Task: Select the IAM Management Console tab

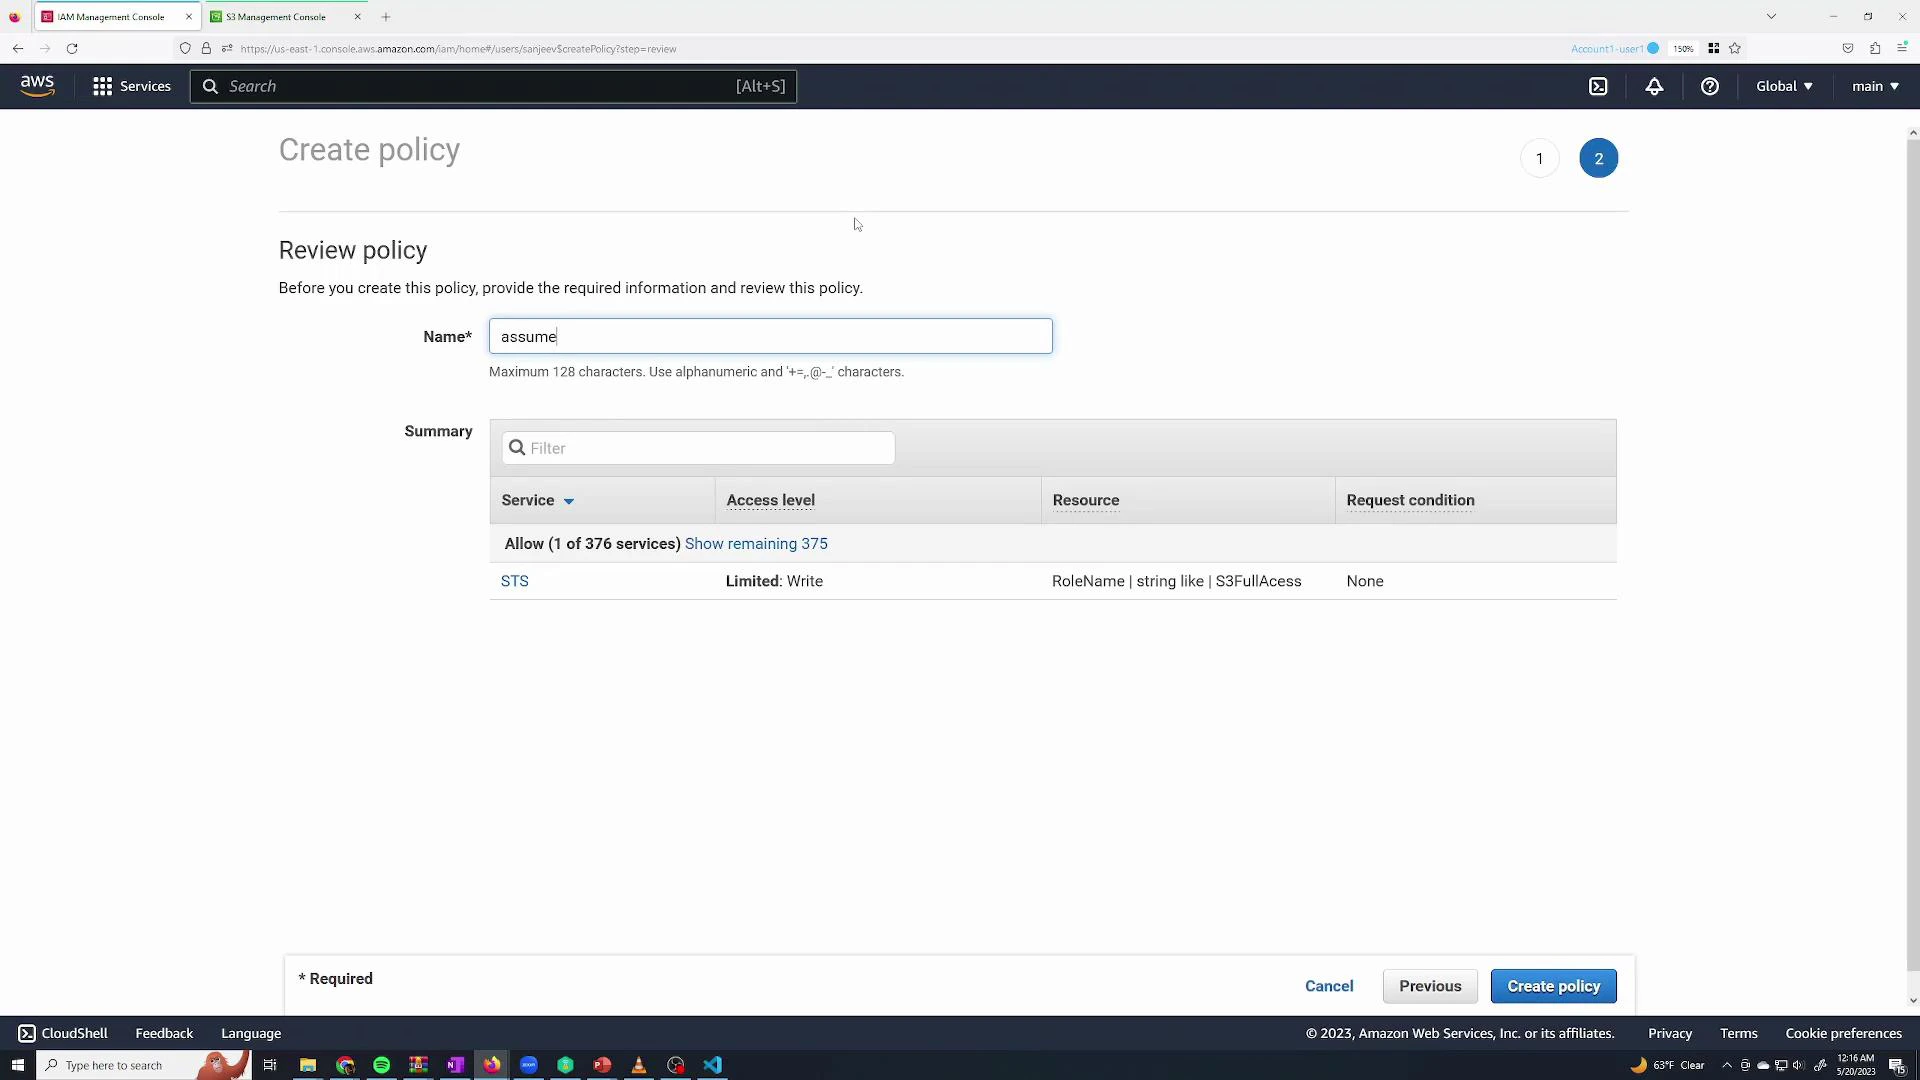Action: point(110,16)
